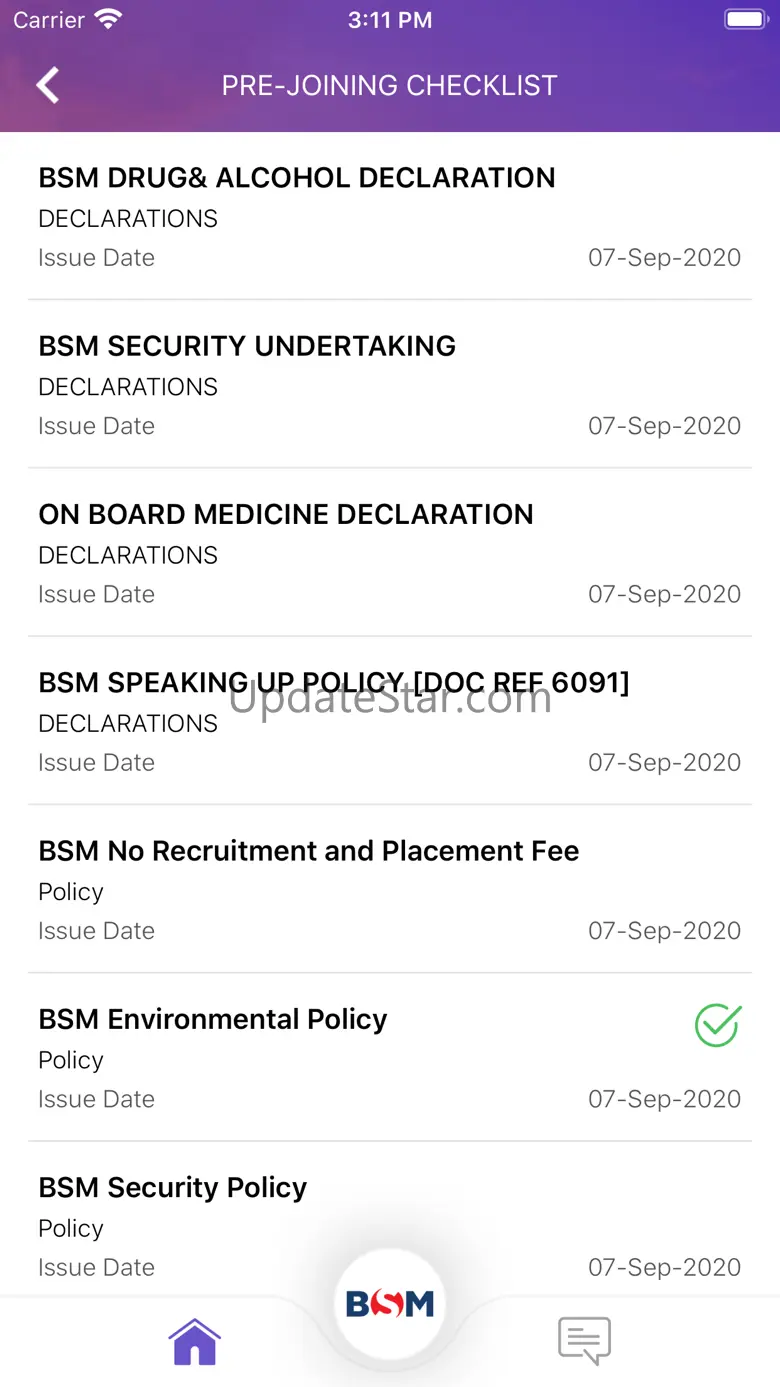Select the BSM Security Policy row
780x1387 pixels.
pos(173,1187)
